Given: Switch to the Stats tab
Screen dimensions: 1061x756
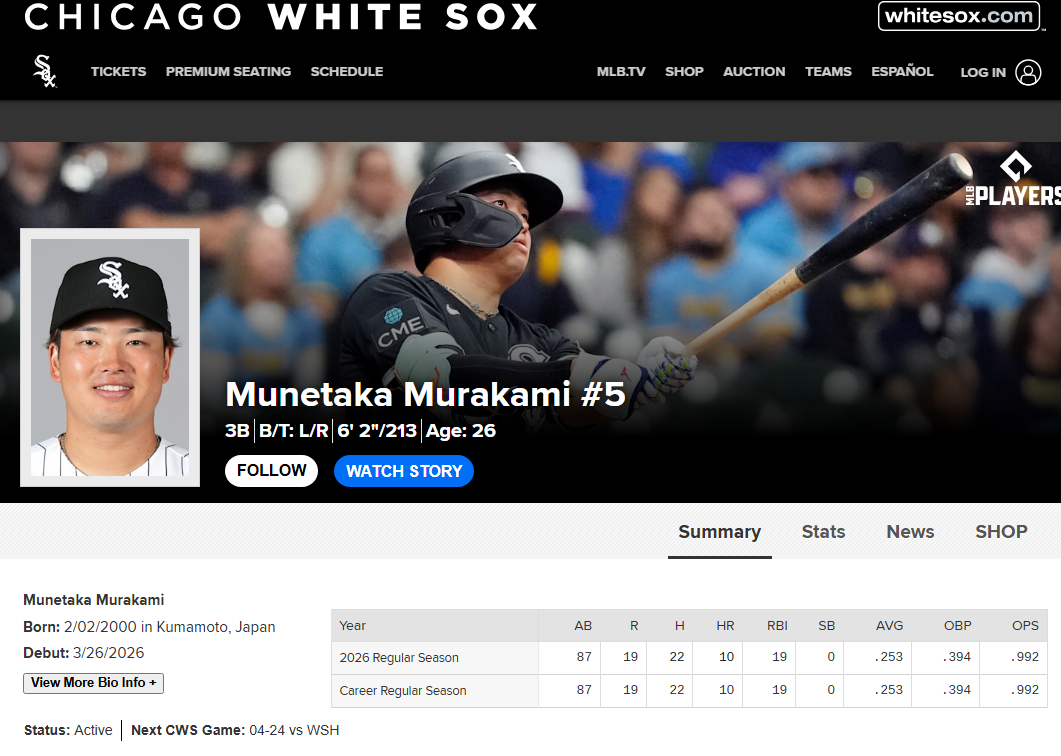Looking at the screenshot, I should 823,533.
